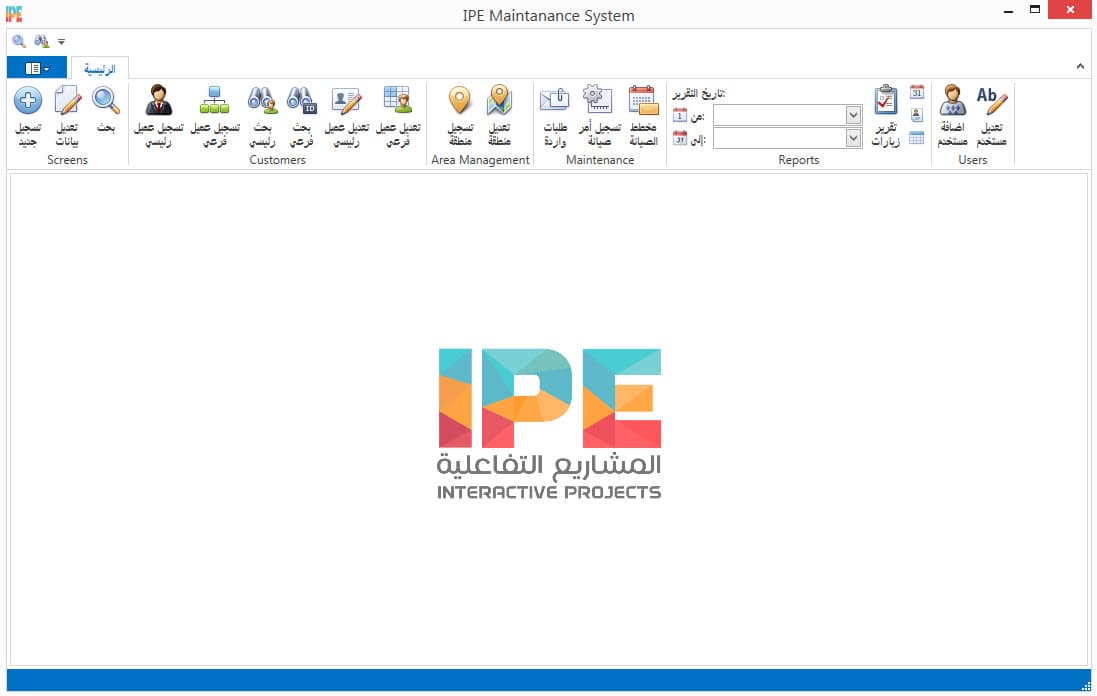This screenshot has height=696, width=1097.
Task: Click the IPE app icon in title bar
Action: (14, 14)
